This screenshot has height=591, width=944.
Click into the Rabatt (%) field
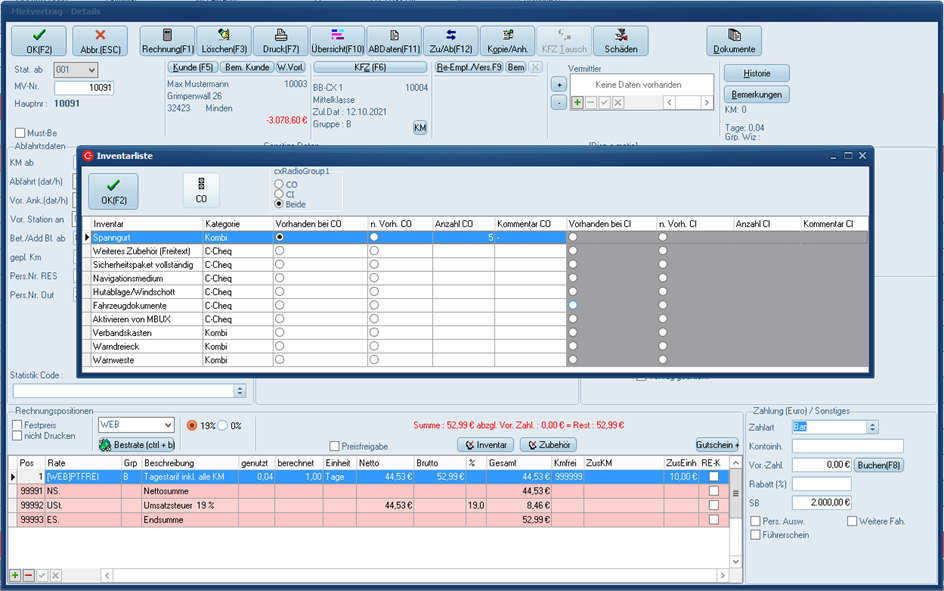[821, 484]
